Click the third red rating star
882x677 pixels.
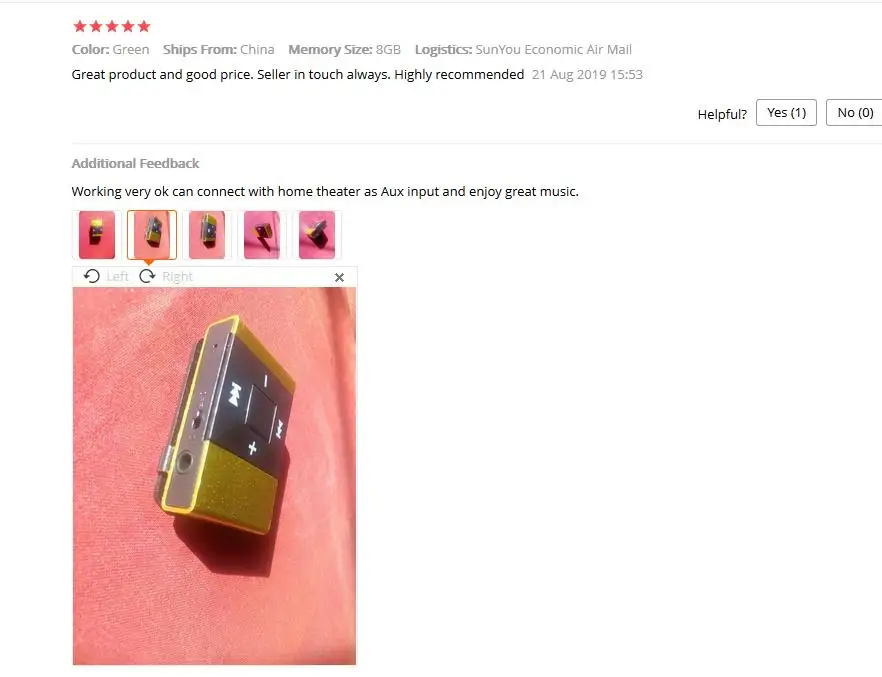pyautogui.click(x=112, y=26)
